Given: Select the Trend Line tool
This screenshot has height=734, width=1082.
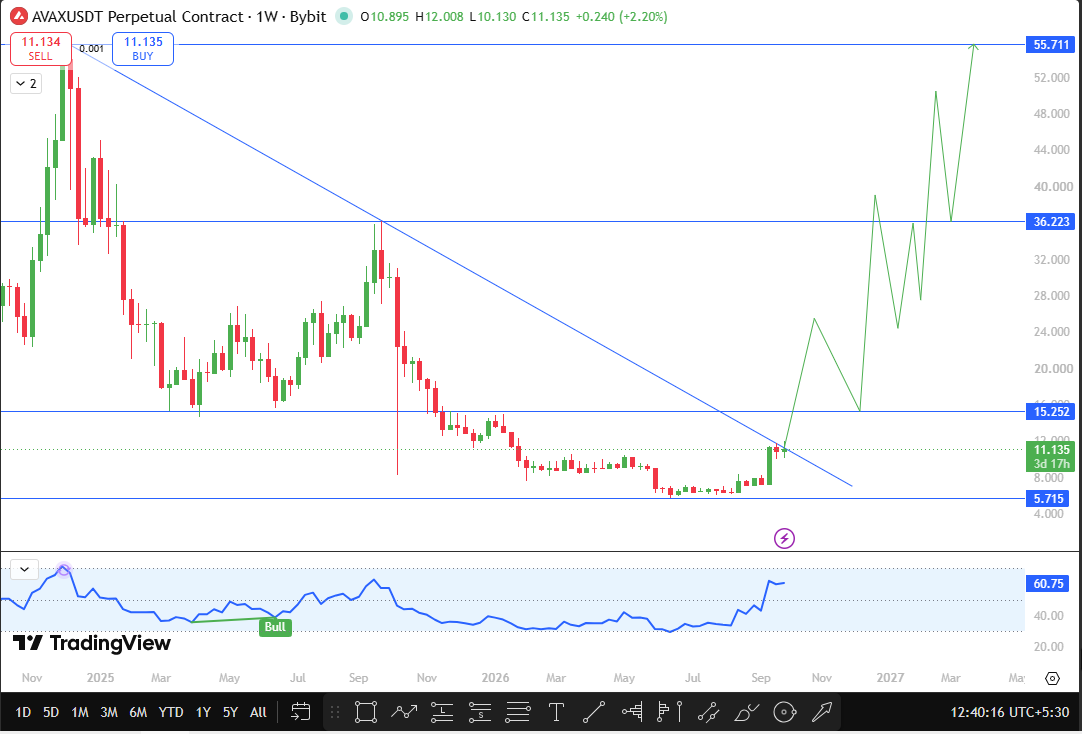Looking at the screenshot, I should tap(593, 712).
